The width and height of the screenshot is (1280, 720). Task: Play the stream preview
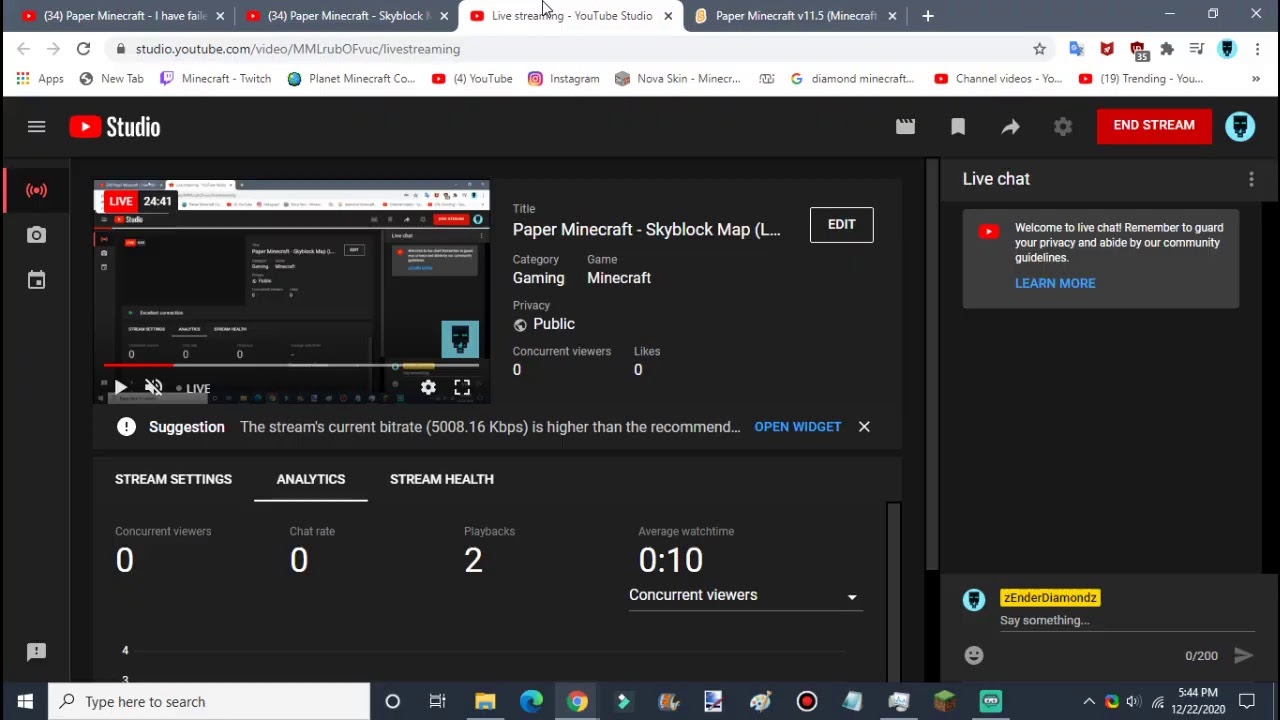coord(120,387)
